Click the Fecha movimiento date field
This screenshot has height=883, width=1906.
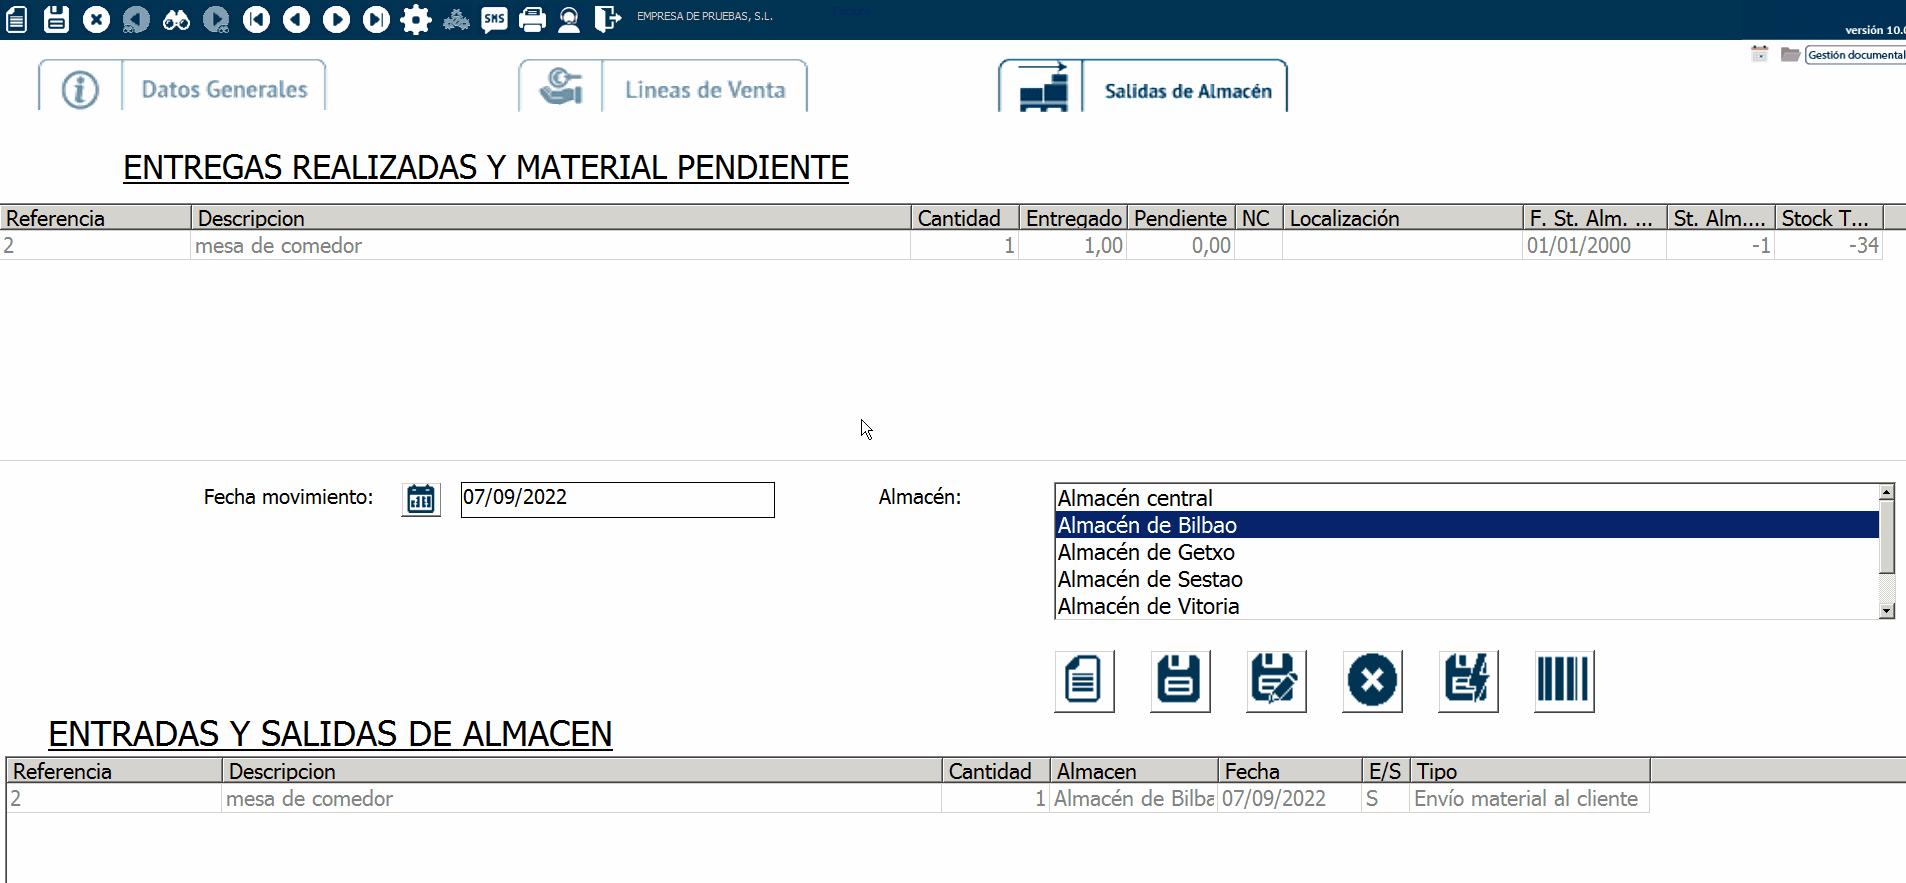(x=617, y=499)
